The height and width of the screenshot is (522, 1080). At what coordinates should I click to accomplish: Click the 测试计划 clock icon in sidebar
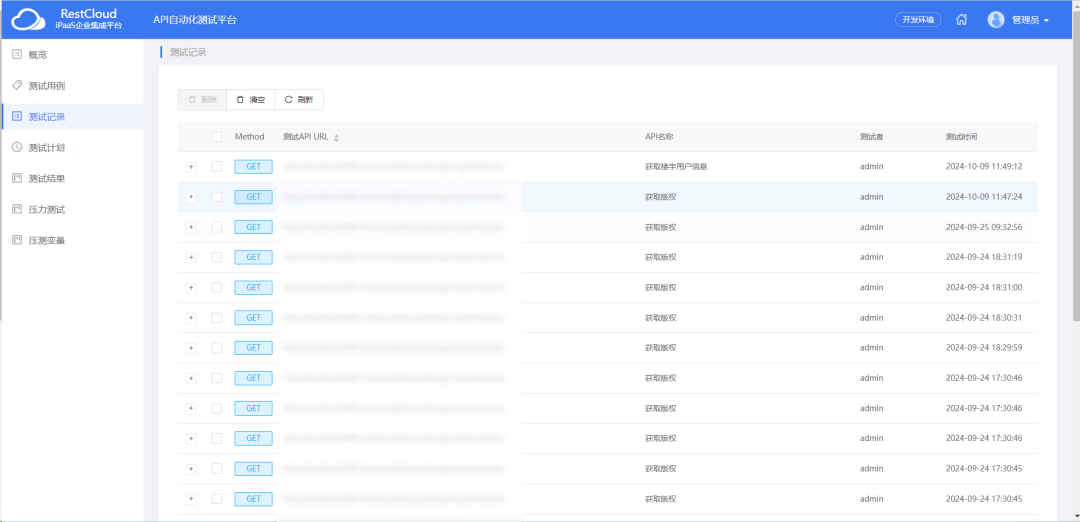click(x=17, y=148)
